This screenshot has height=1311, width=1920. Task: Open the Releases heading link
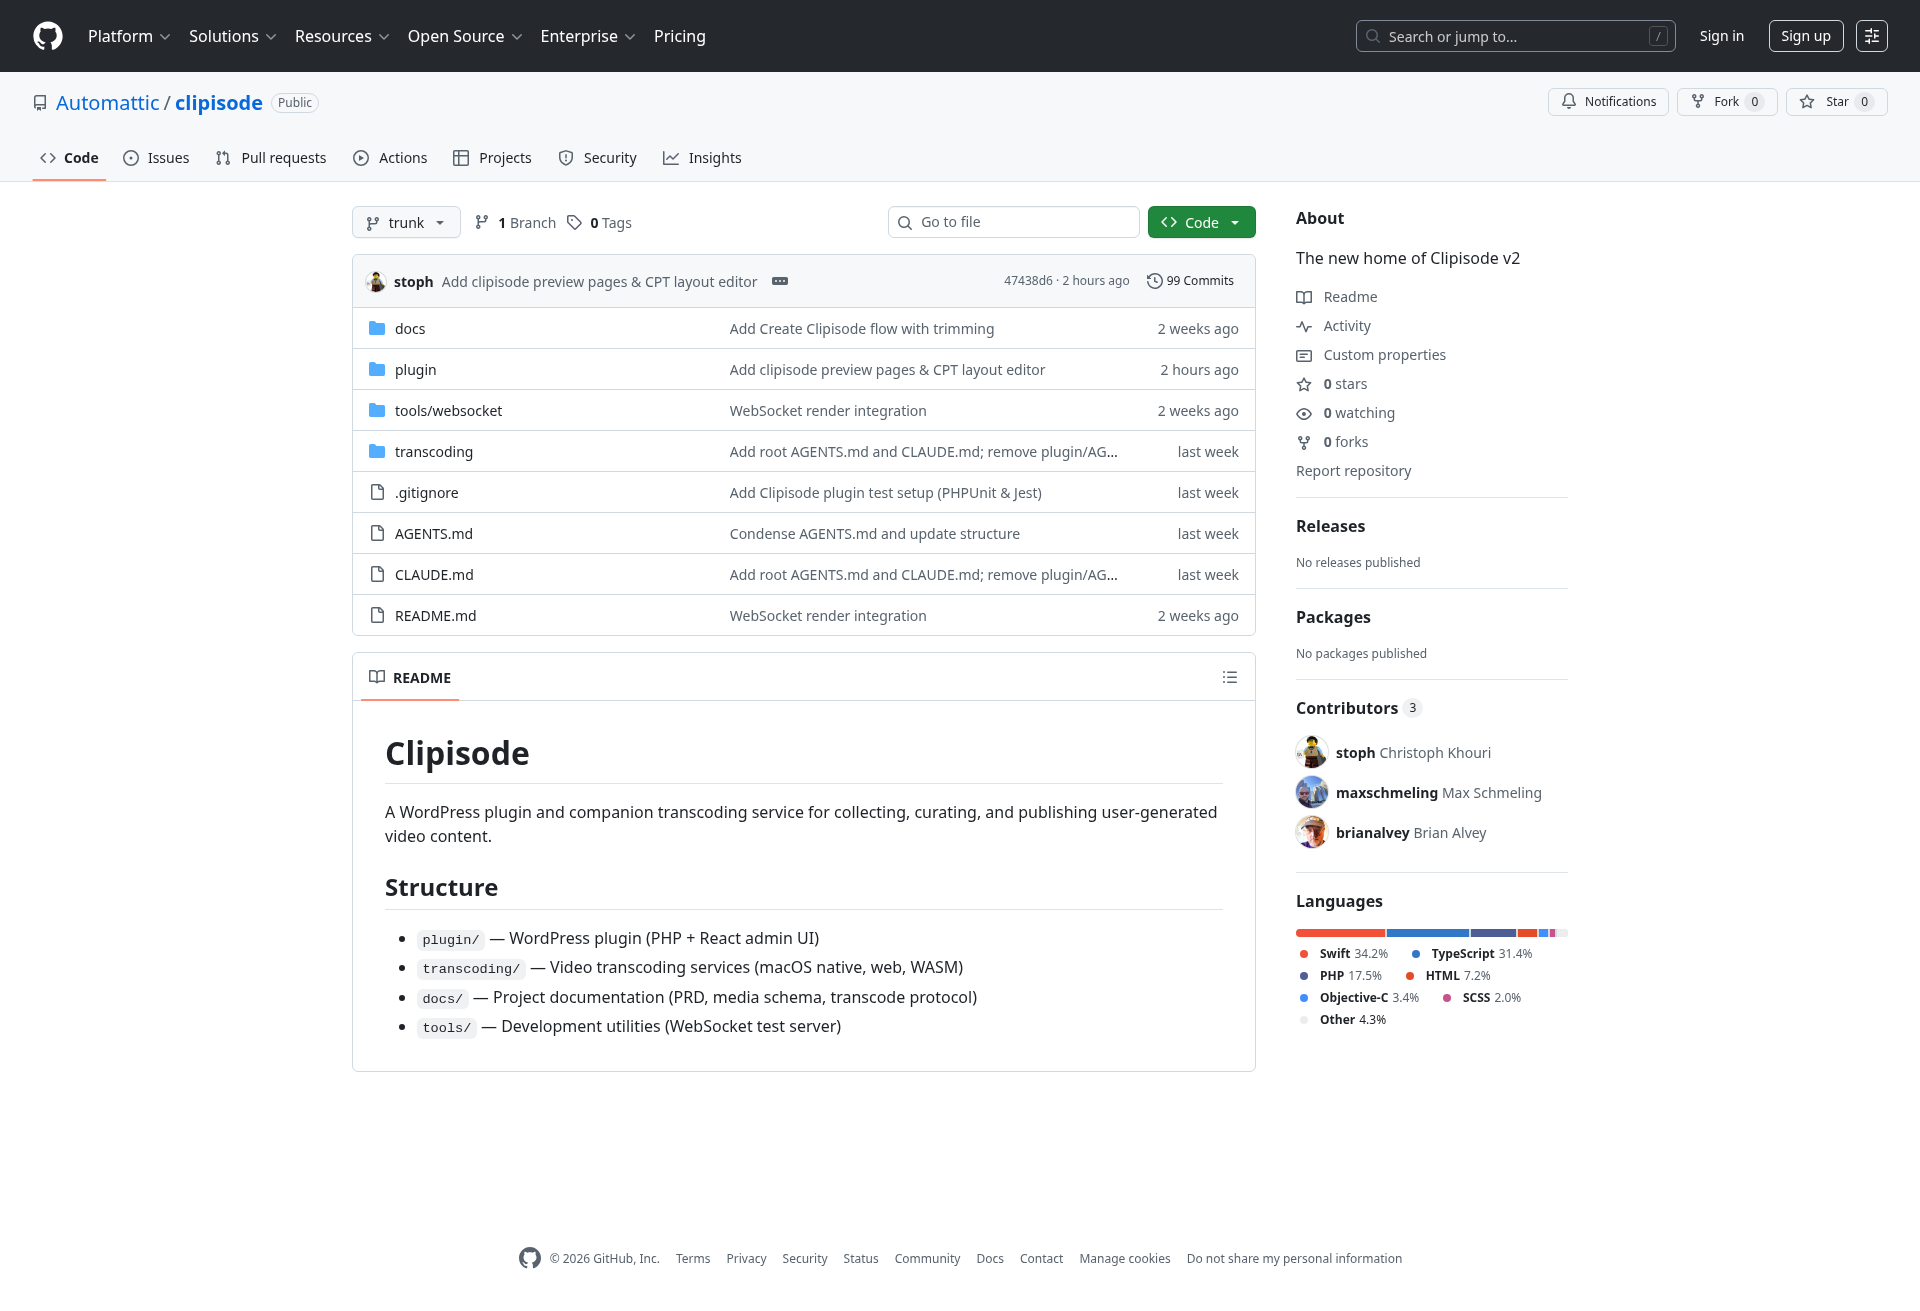click(x=1330, y=526)
